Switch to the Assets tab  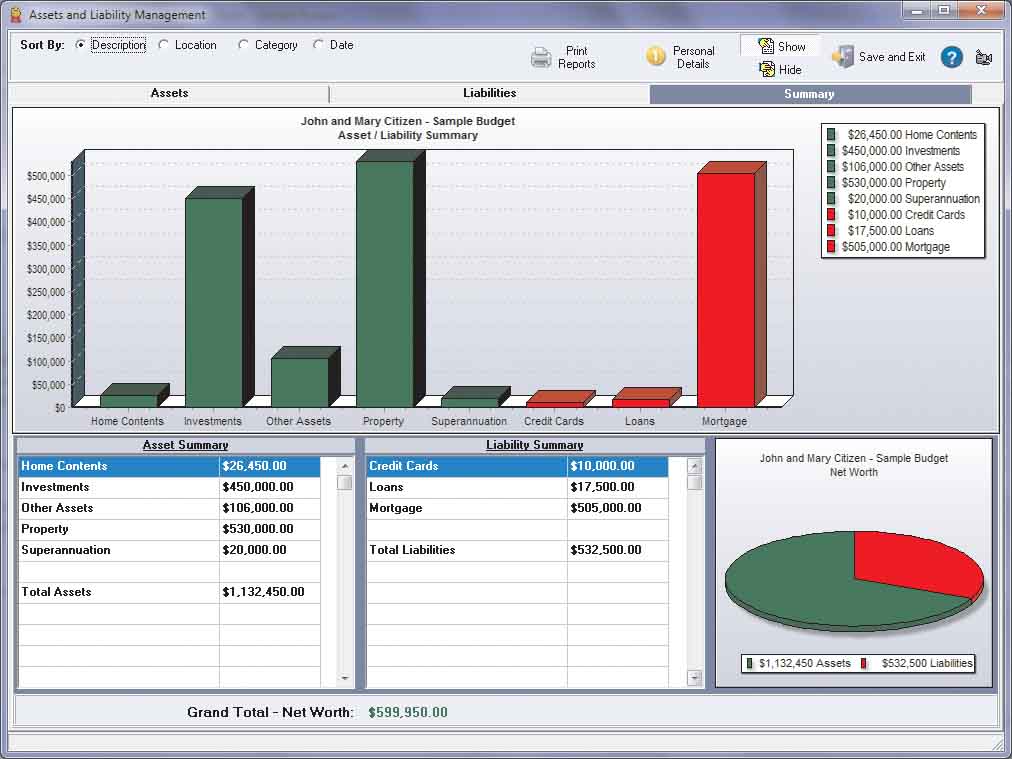(x=169, y=94)
